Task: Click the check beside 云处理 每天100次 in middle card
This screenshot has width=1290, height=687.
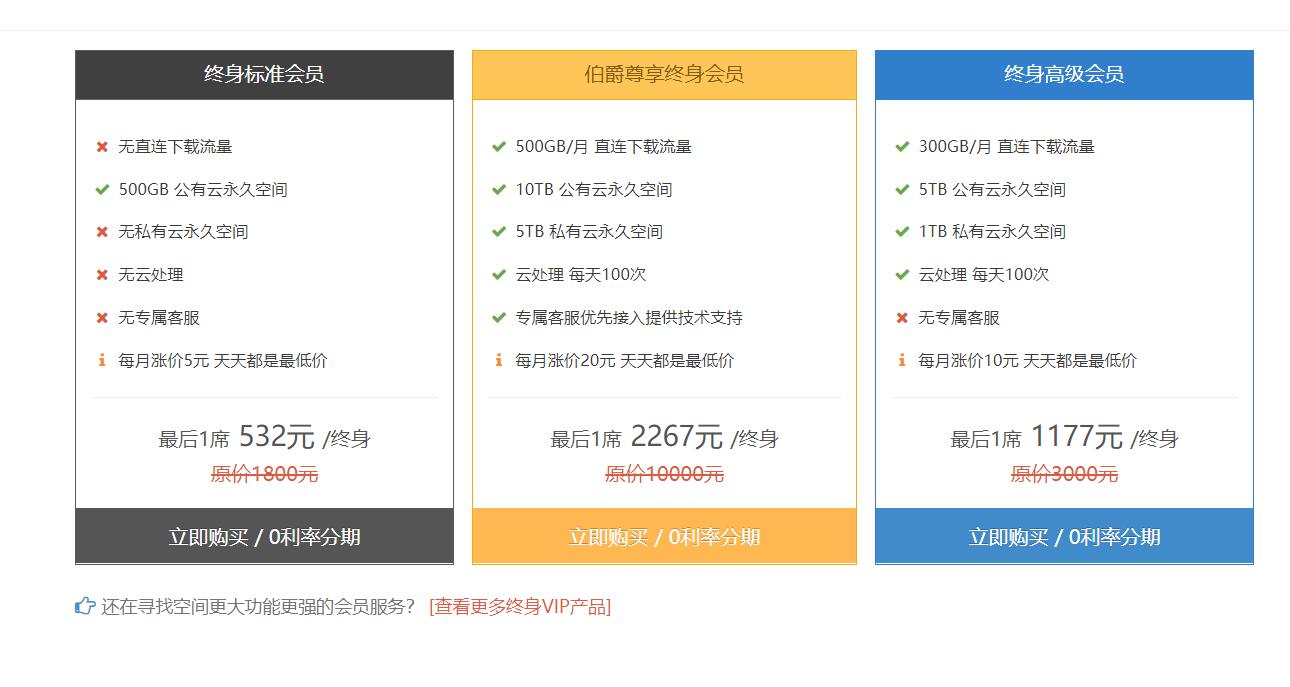Action: 498,274
